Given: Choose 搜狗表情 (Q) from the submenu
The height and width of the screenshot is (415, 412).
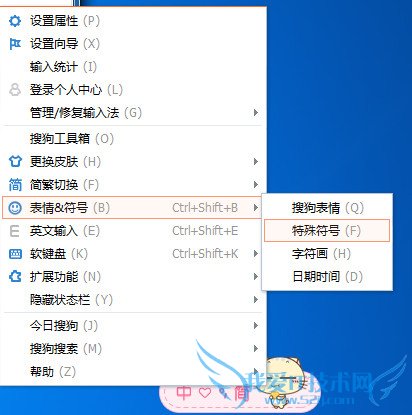Looking at the screenshot, I should pyautogui.click(x=327, y=208).
